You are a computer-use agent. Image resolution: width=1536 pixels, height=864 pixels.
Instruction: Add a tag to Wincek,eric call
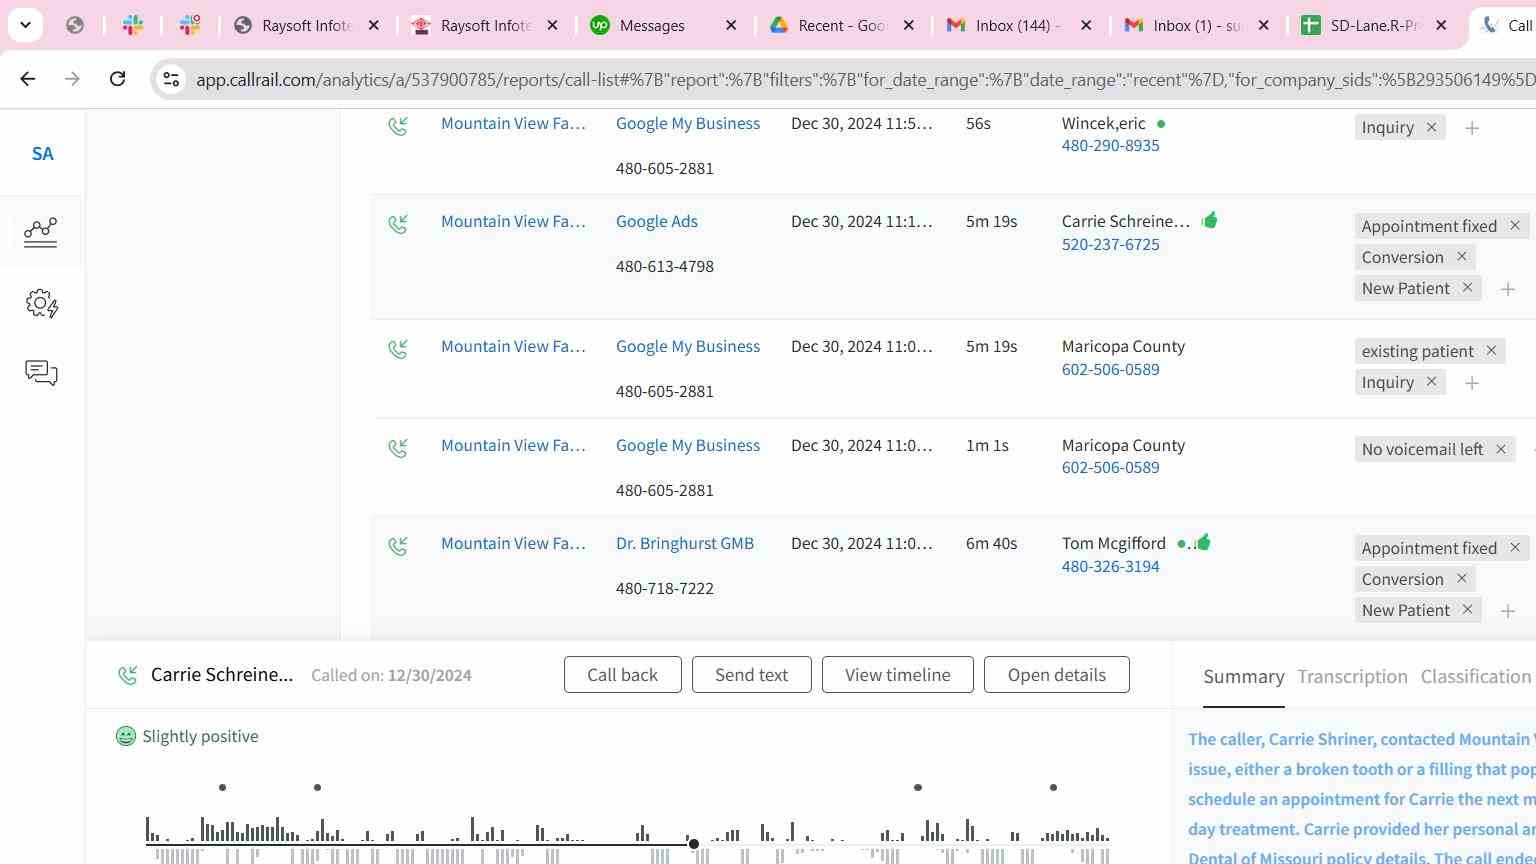1471,128
